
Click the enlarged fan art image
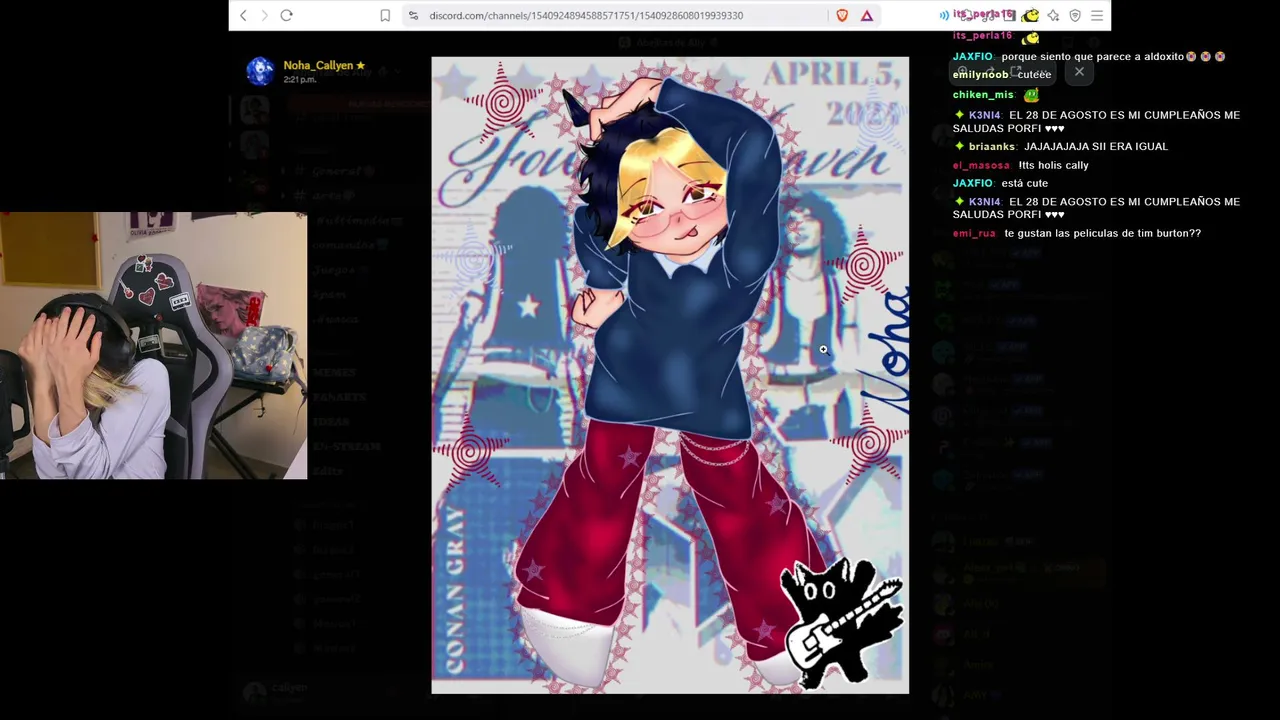[670, 375]
